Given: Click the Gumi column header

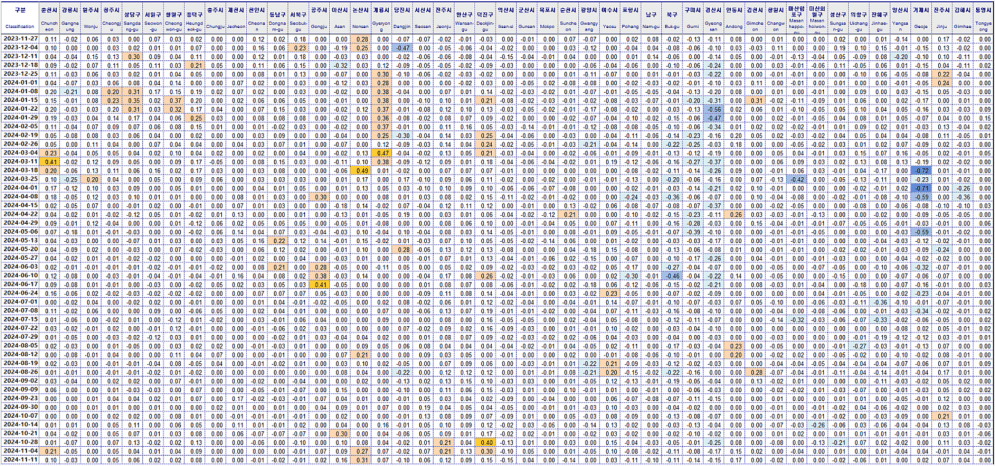Looking at the screenshot, I should point(692,19).
